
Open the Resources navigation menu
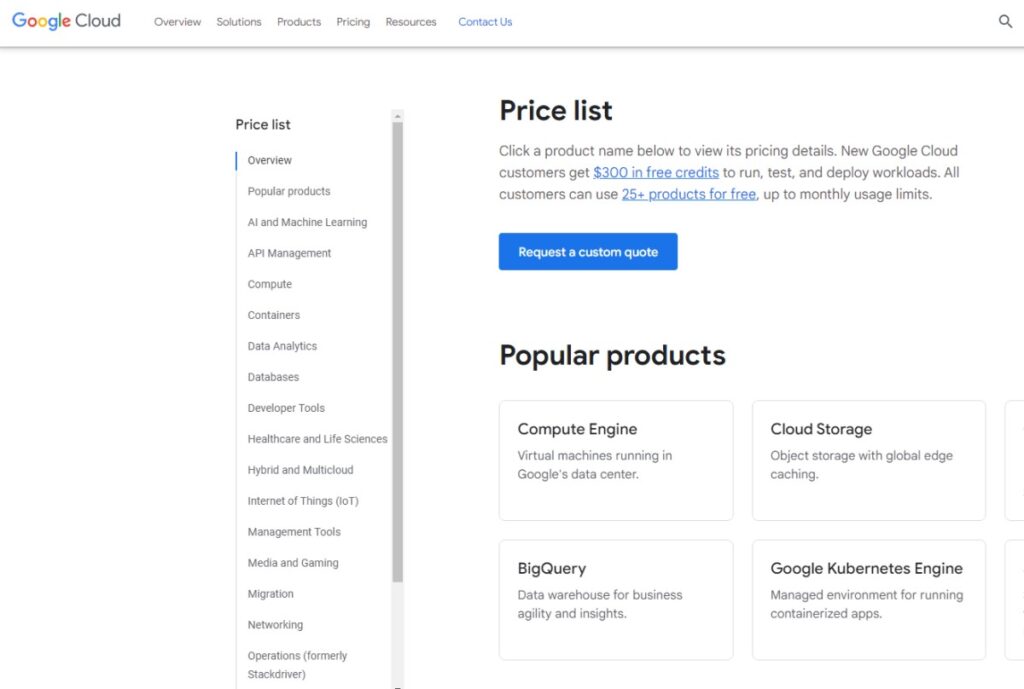(x=411, y=22)
